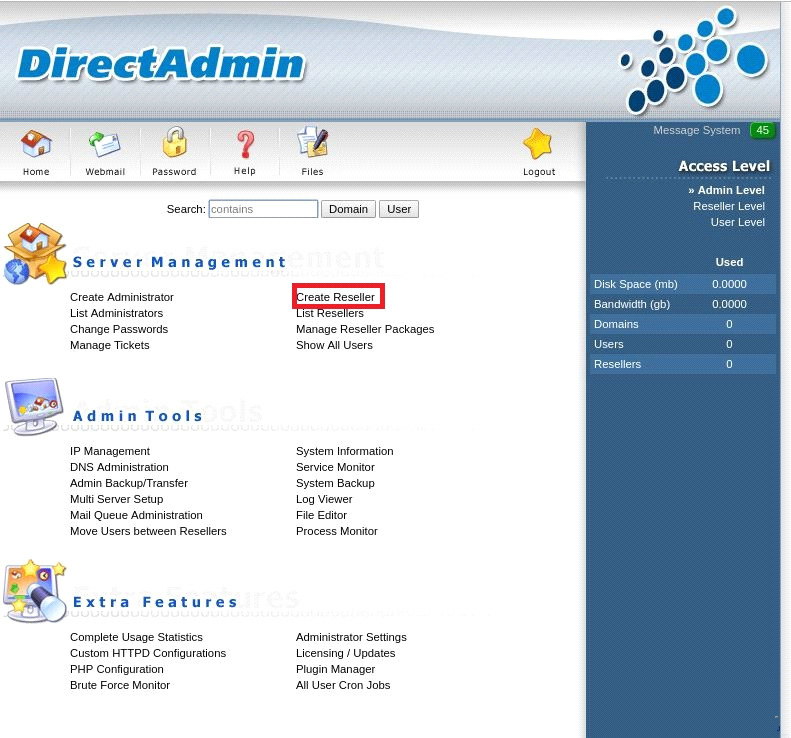This screenshot has width=791, height=738.
Task: Switch to User Level access
Action: (x=737, y=222)
